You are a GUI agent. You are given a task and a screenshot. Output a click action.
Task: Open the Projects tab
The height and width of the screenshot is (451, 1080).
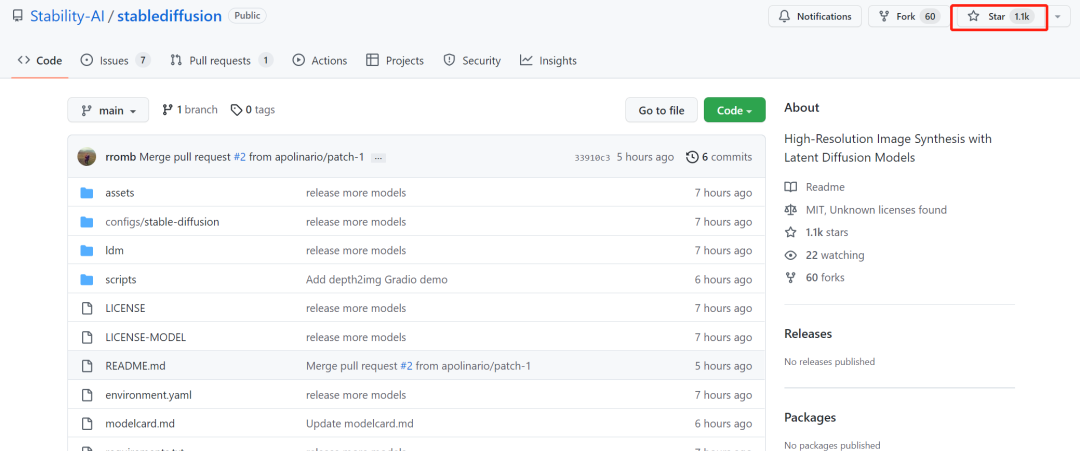(x=395, y=61)
